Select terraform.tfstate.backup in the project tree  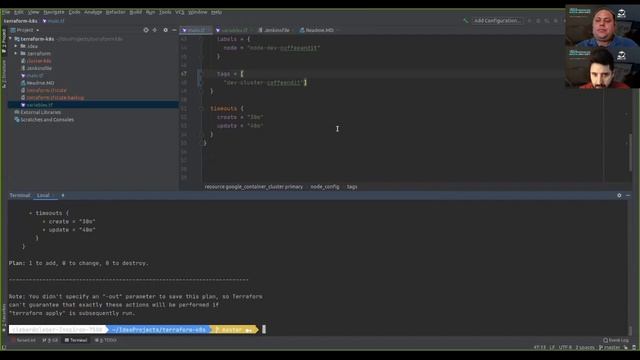pos(52,98)
